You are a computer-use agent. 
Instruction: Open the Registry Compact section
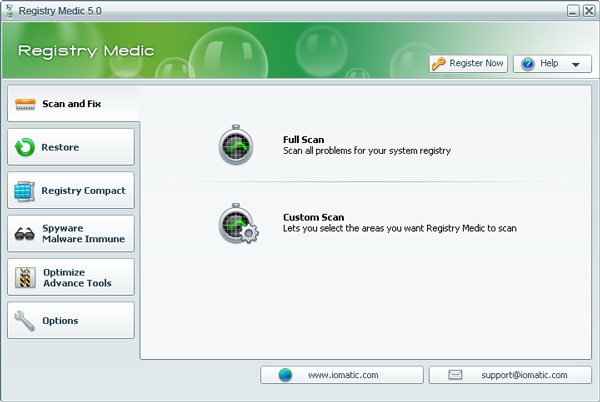click(71, 190)
